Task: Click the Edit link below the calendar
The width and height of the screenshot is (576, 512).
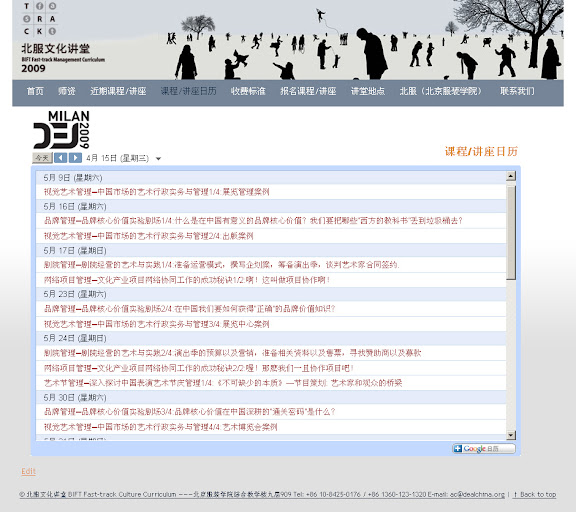Action: coord(28,471)
